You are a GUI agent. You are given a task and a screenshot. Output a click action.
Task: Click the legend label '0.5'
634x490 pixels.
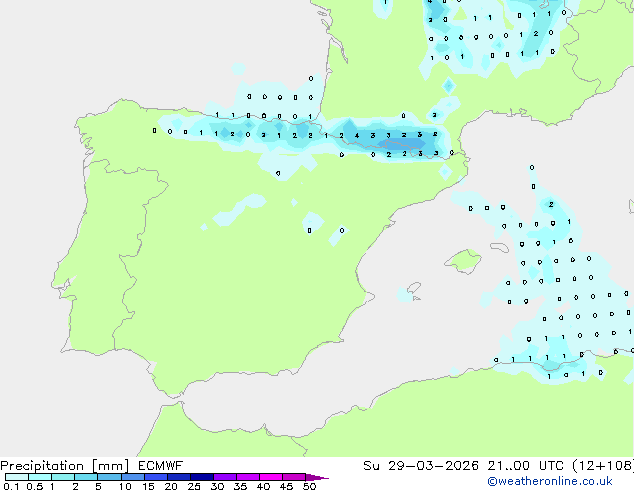click(x=35, y=486)
